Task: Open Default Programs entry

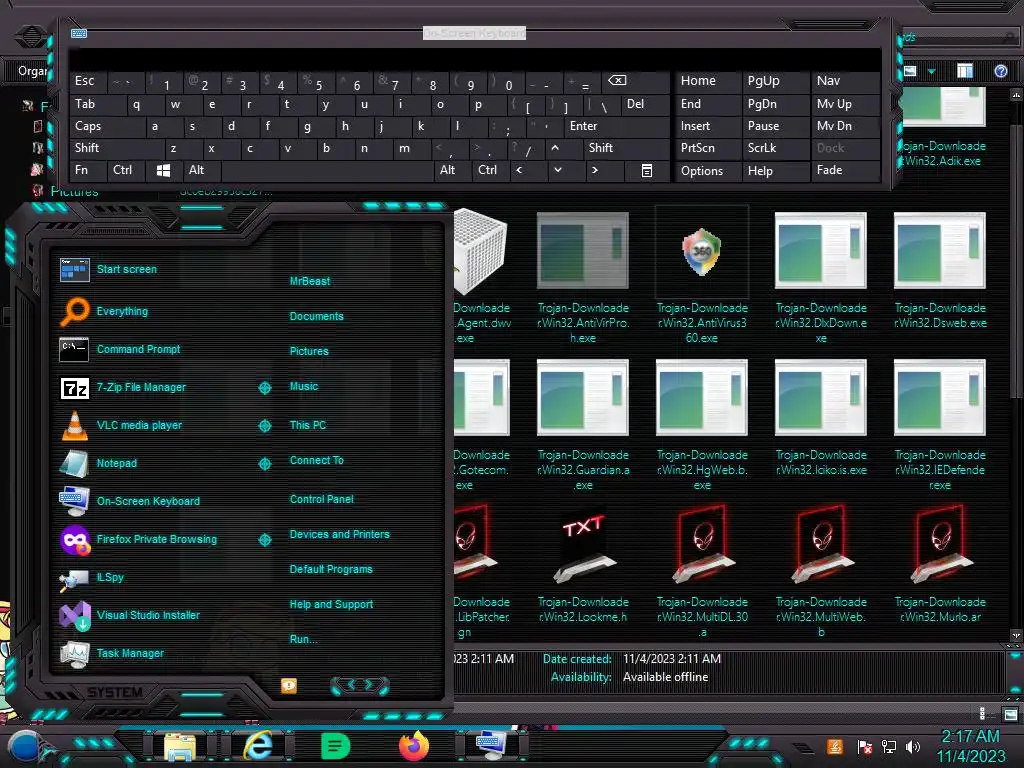Action: click(x=331, y=569)
